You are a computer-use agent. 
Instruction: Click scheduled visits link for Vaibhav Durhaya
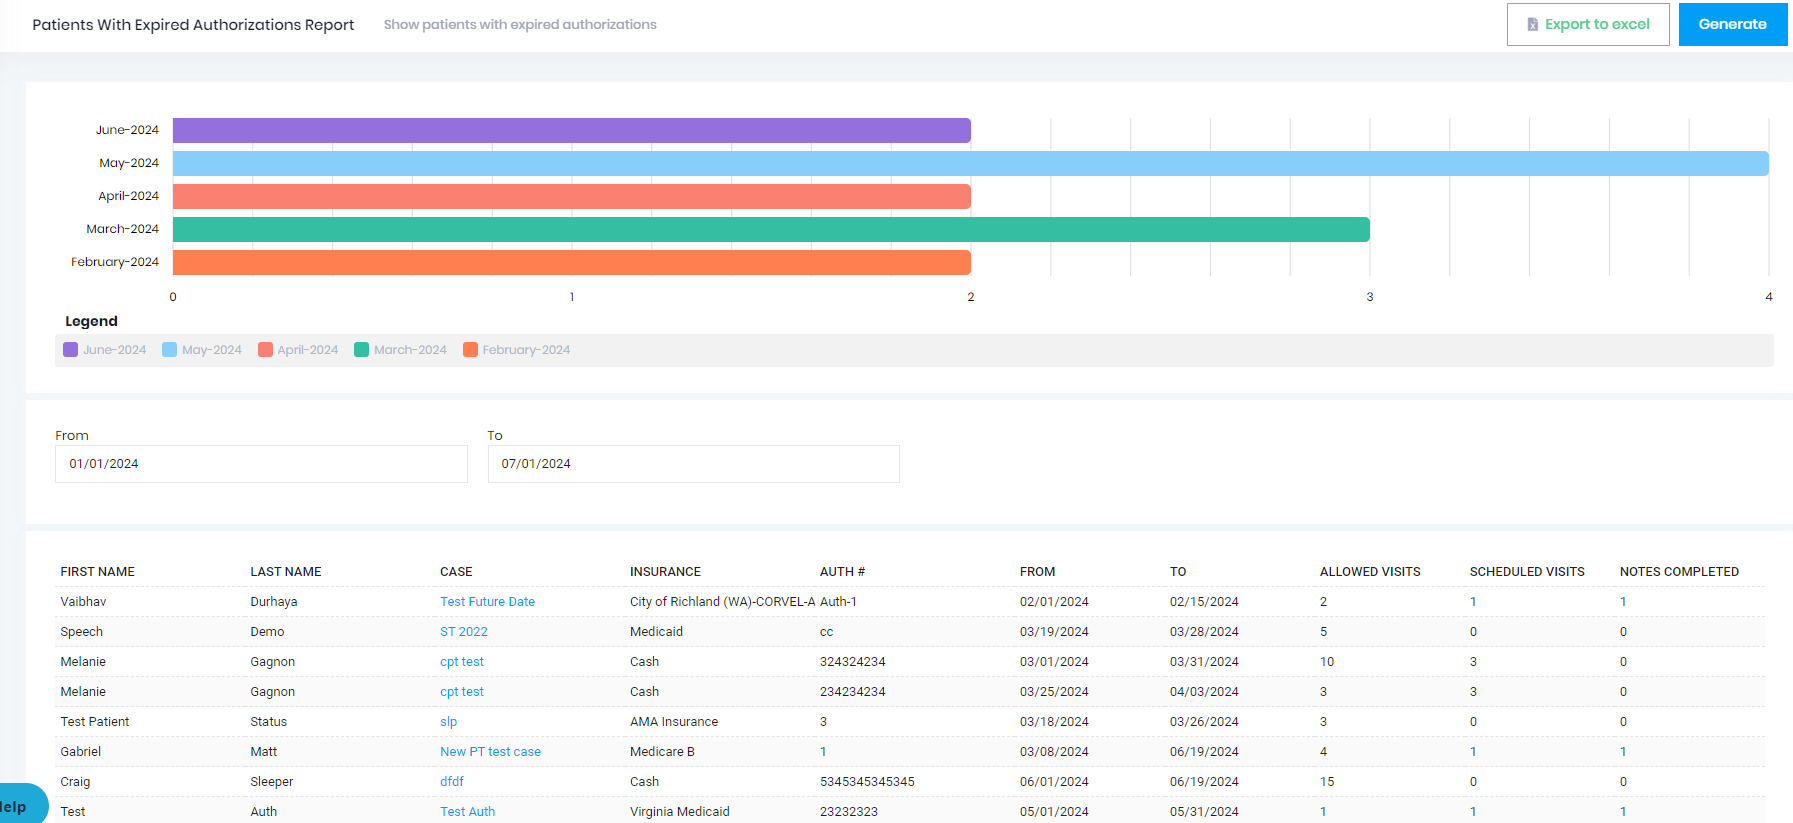tap(1473, 602)
